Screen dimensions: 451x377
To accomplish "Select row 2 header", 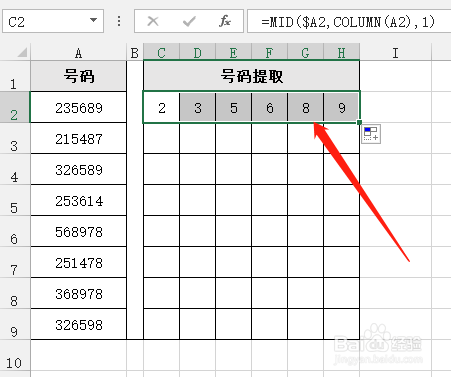I will (15, 107).
